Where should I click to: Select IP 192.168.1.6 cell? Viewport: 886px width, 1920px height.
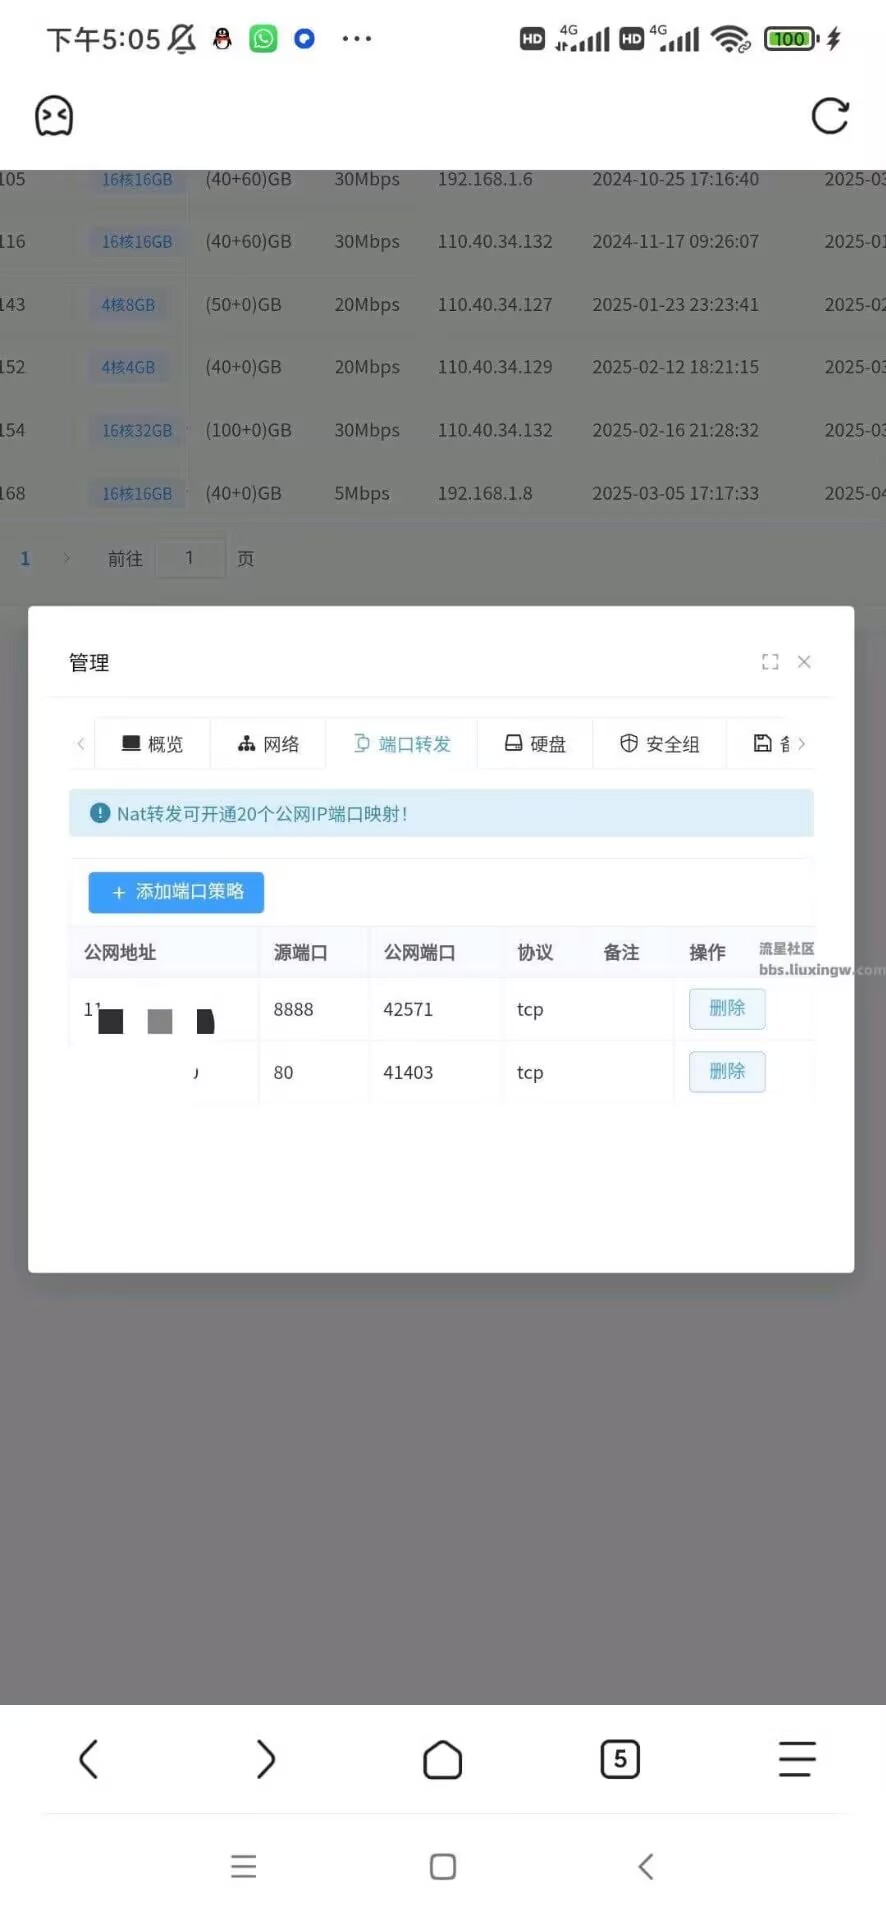click(x=484, y=180)
